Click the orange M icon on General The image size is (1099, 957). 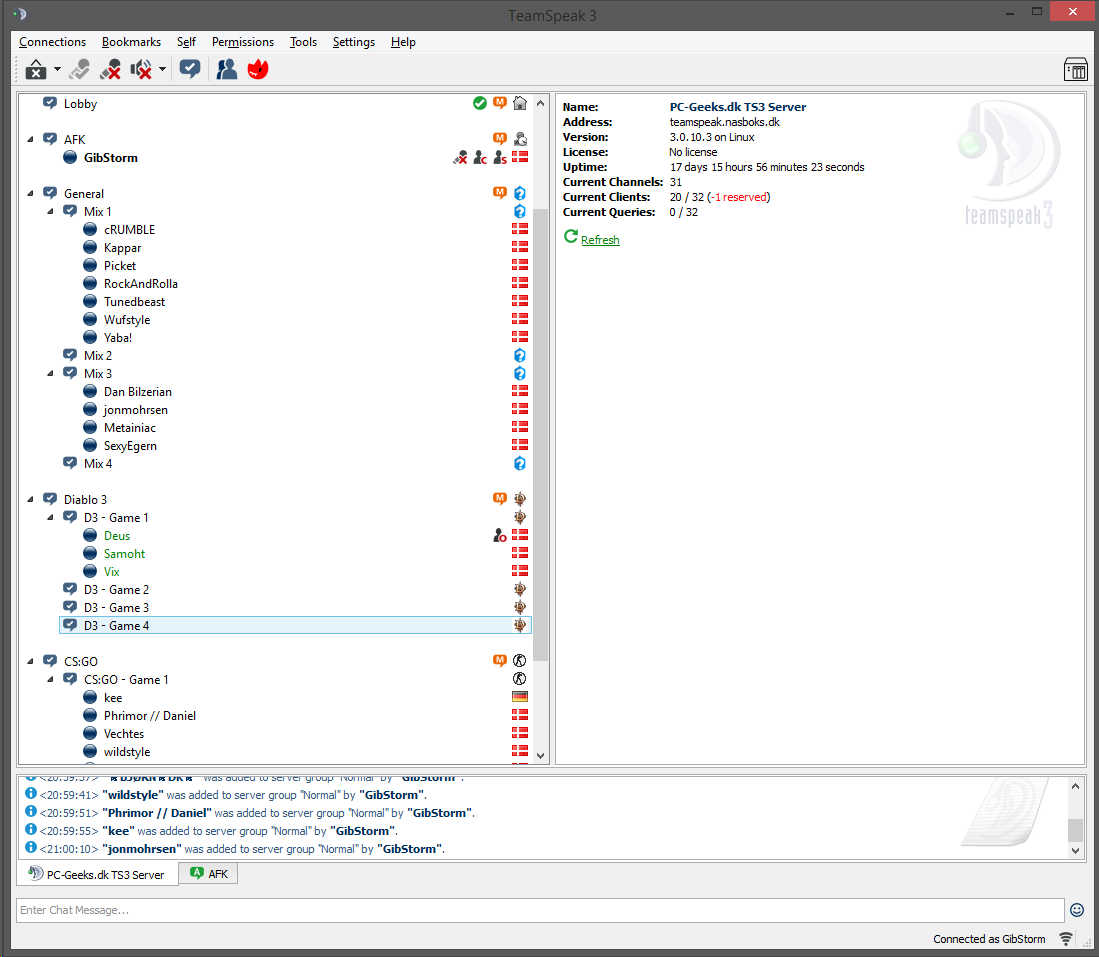(x=500, y=193)
